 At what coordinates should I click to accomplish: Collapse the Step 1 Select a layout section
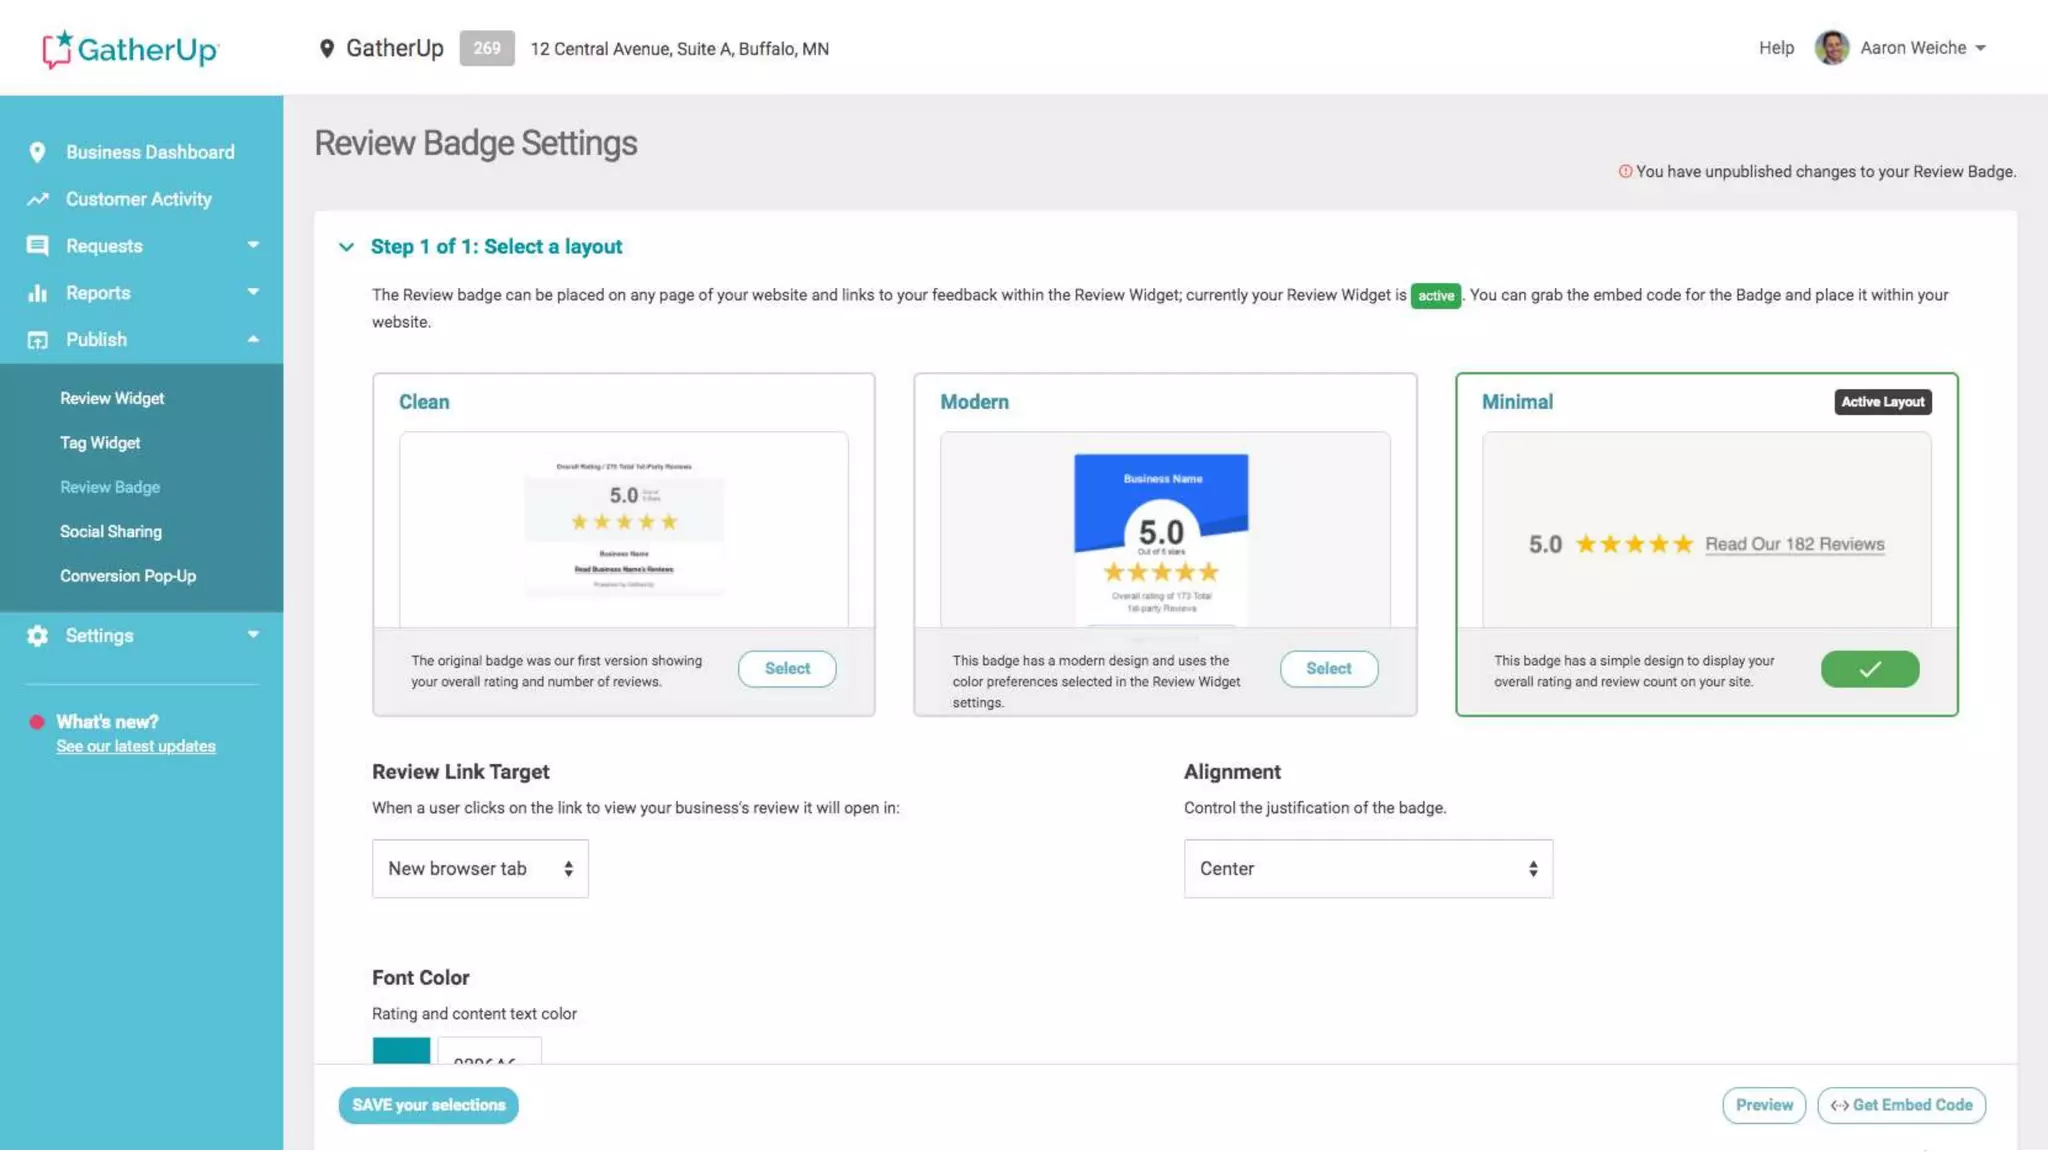(x=346, y=247)
